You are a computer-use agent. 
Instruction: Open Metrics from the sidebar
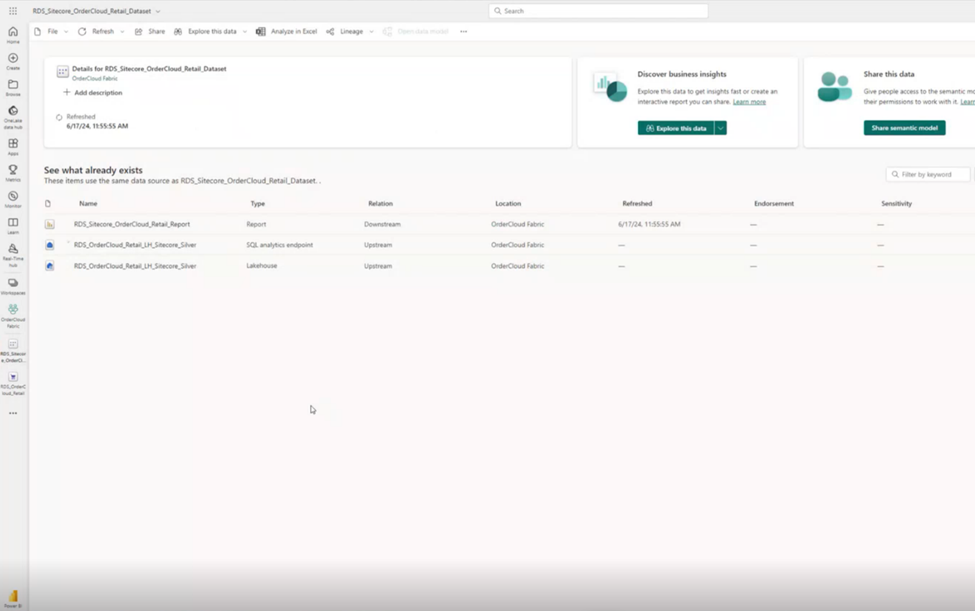13,173
